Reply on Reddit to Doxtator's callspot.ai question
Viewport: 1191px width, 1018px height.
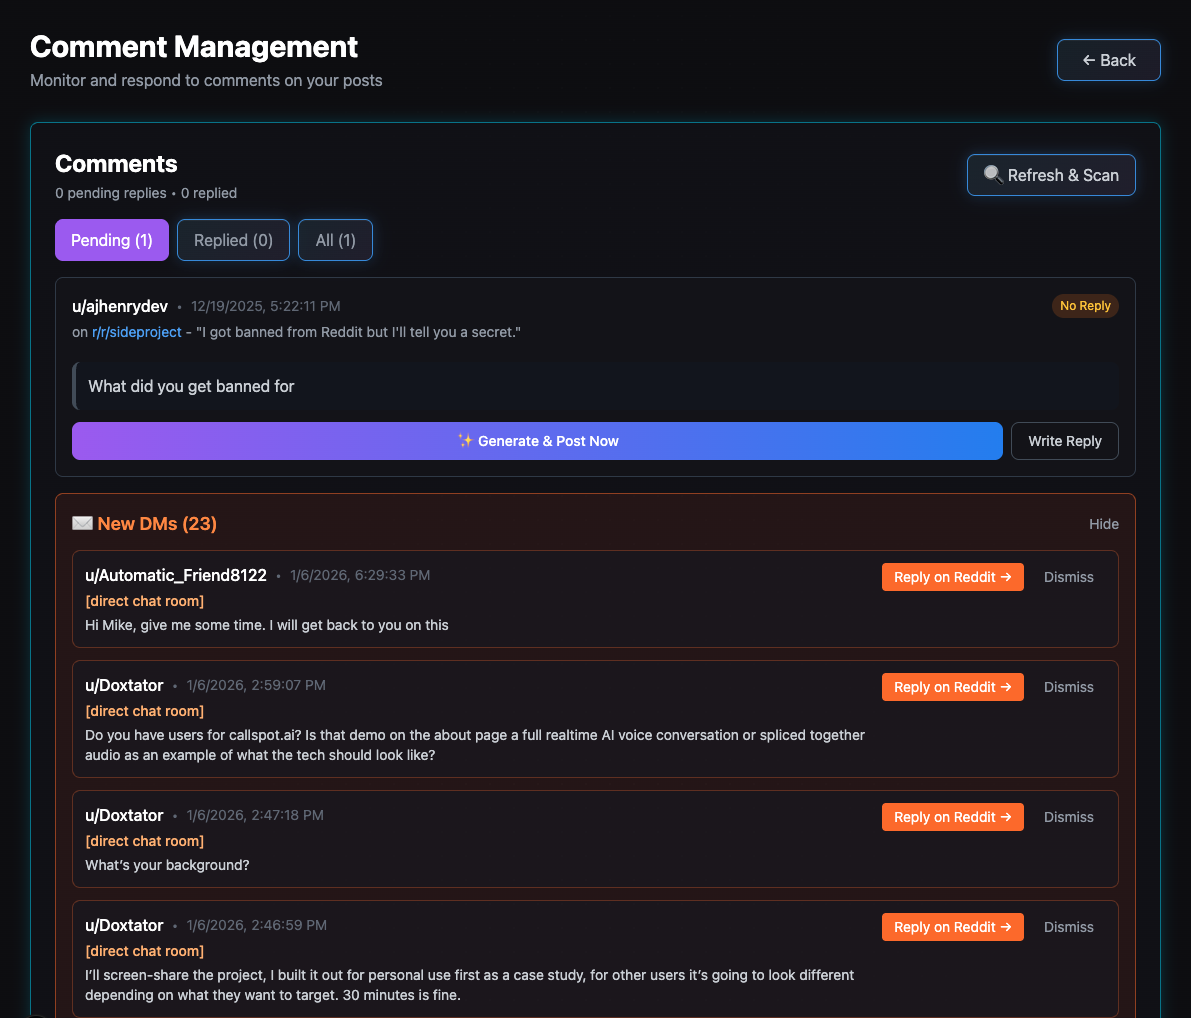952,687
